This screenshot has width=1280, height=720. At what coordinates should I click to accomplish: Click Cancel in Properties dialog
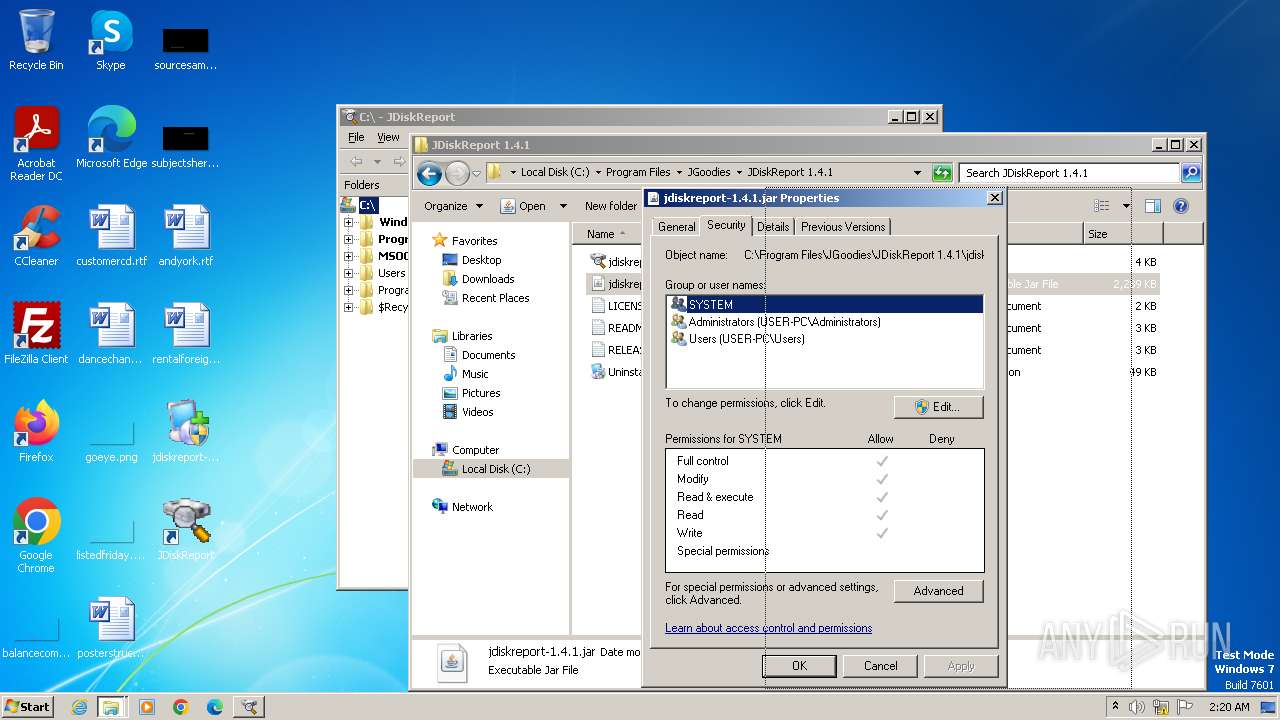[x=880, y=666]
